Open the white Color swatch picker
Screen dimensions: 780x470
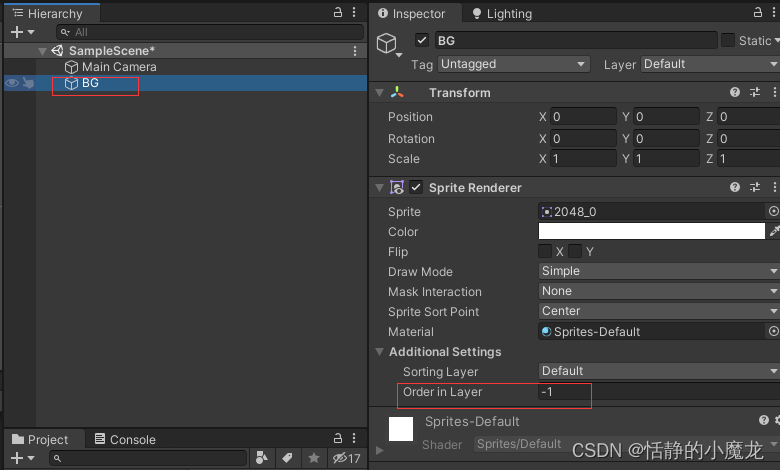[x=652, y=231]
